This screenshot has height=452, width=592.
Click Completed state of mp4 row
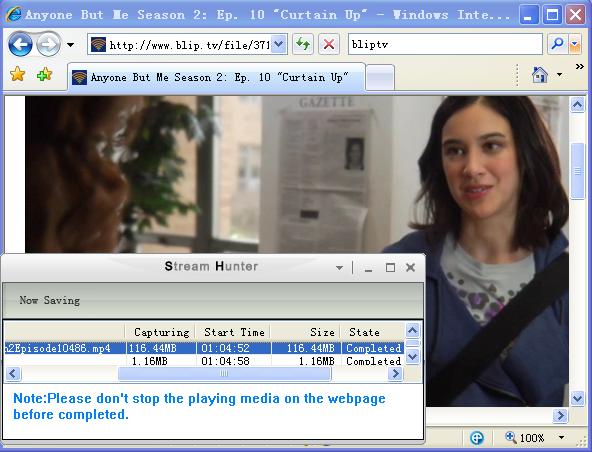373,348
